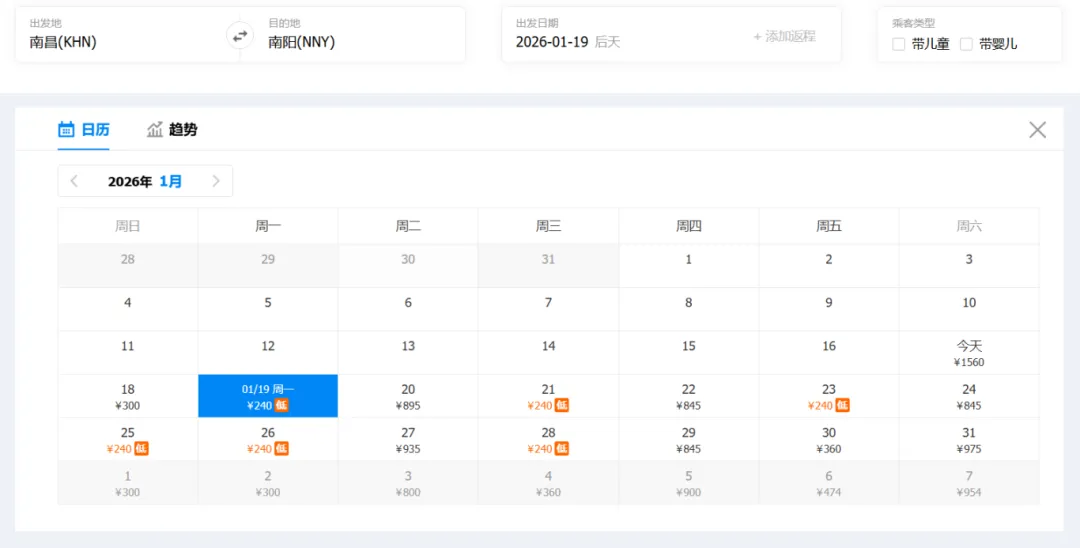Select the highlighted 01/19 周一 cell
Screen dimensions: 1080x548
click(268, 397)
